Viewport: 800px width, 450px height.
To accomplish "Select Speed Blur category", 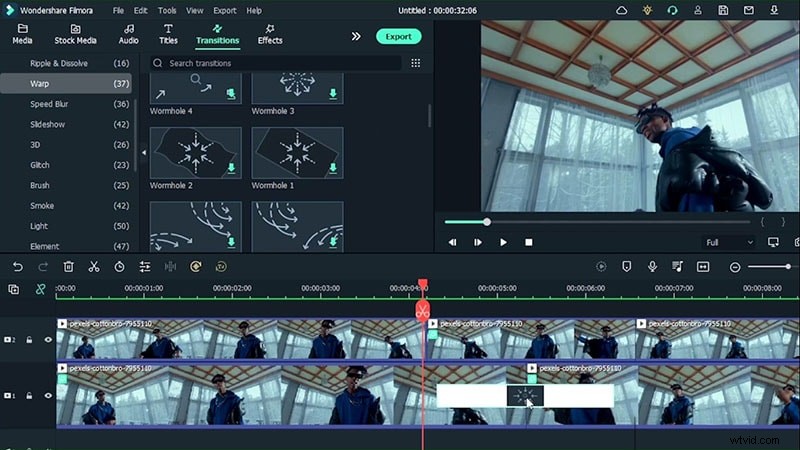I will (66, 104).
